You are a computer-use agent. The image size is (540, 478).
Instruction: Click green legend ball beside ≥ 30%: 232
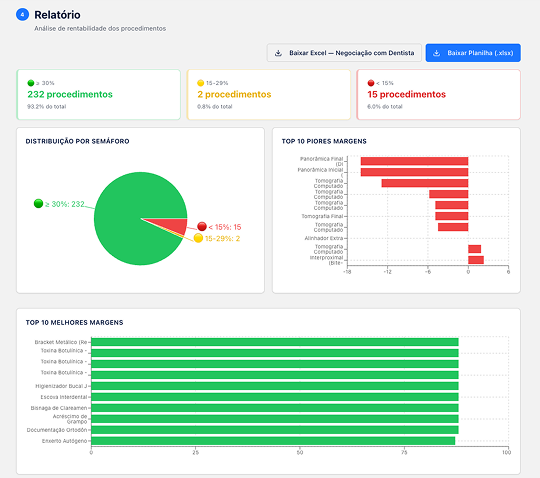tap(39, 204)
